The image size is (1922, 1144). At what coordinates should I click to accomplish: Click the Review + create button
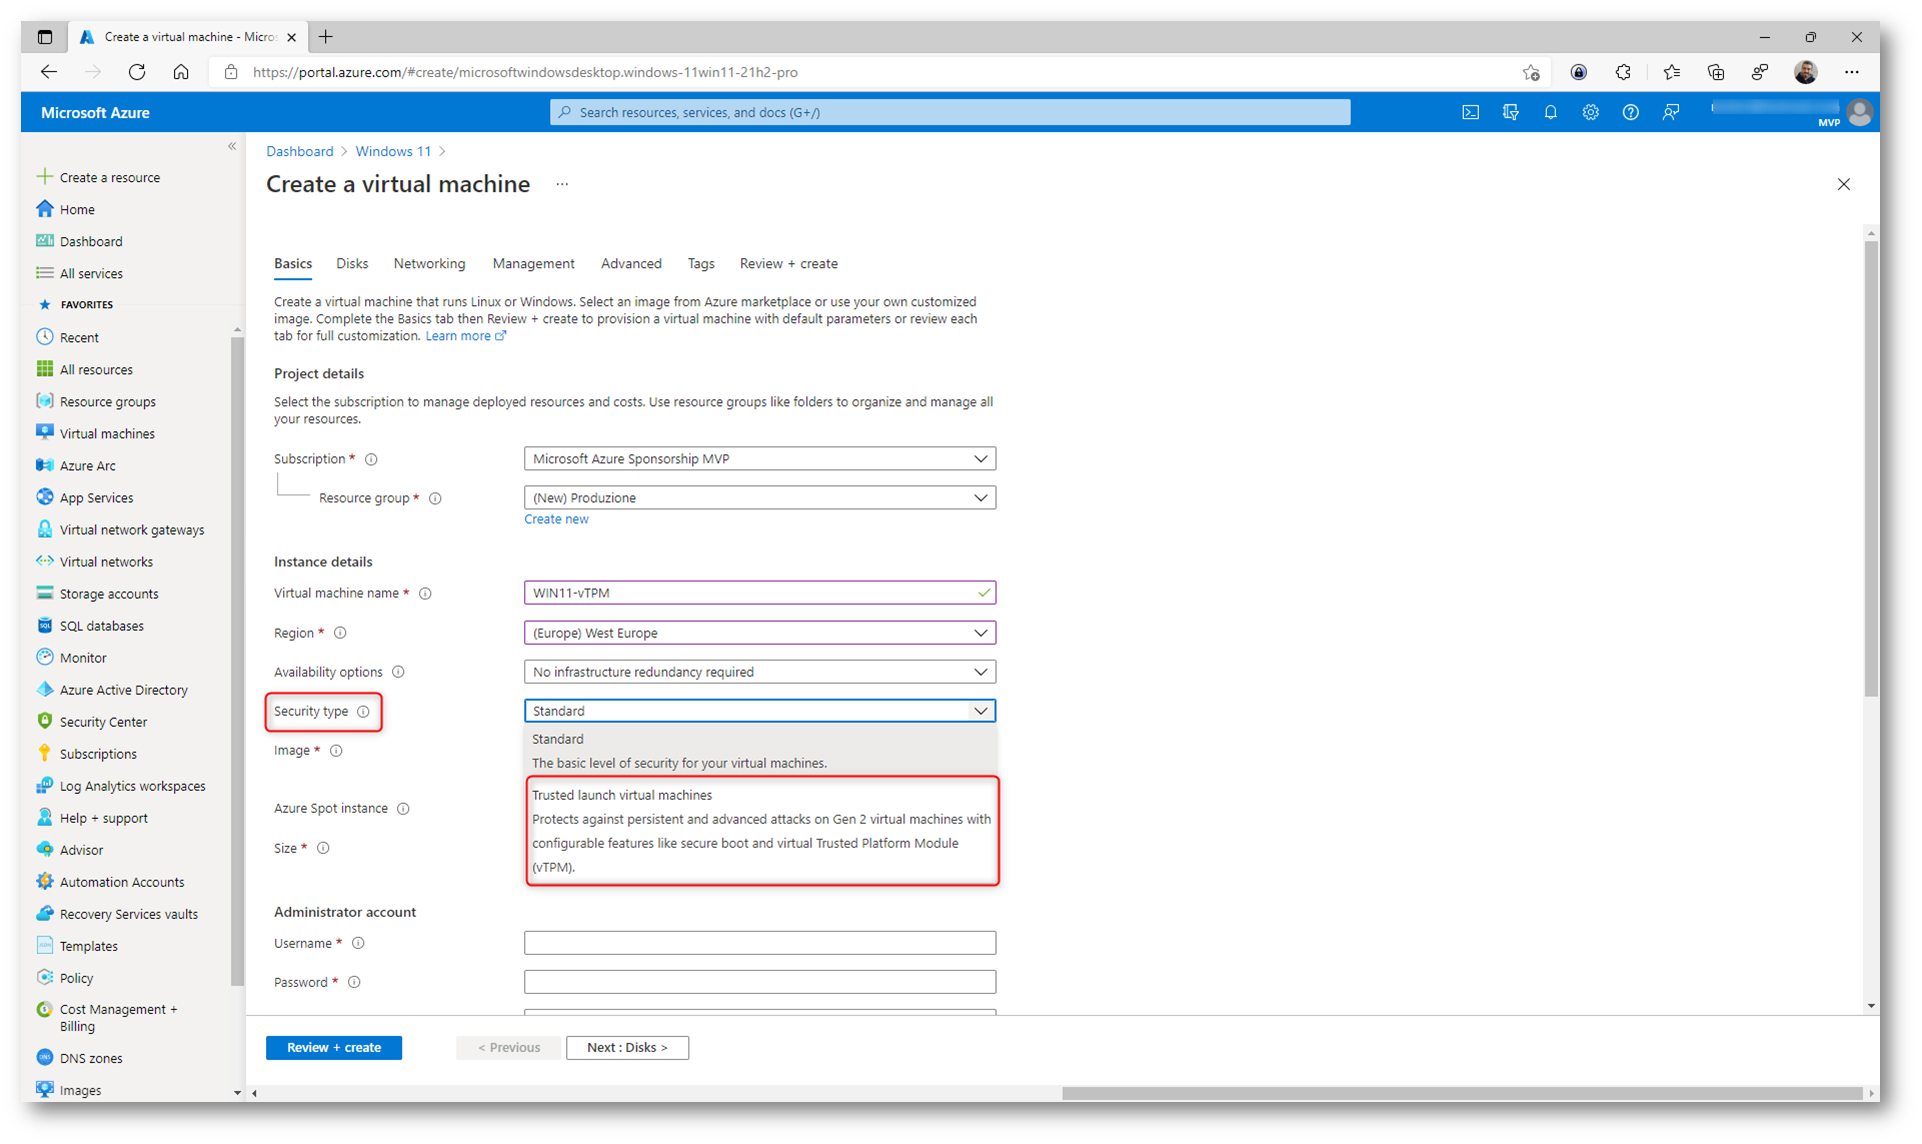[334, 1047]
